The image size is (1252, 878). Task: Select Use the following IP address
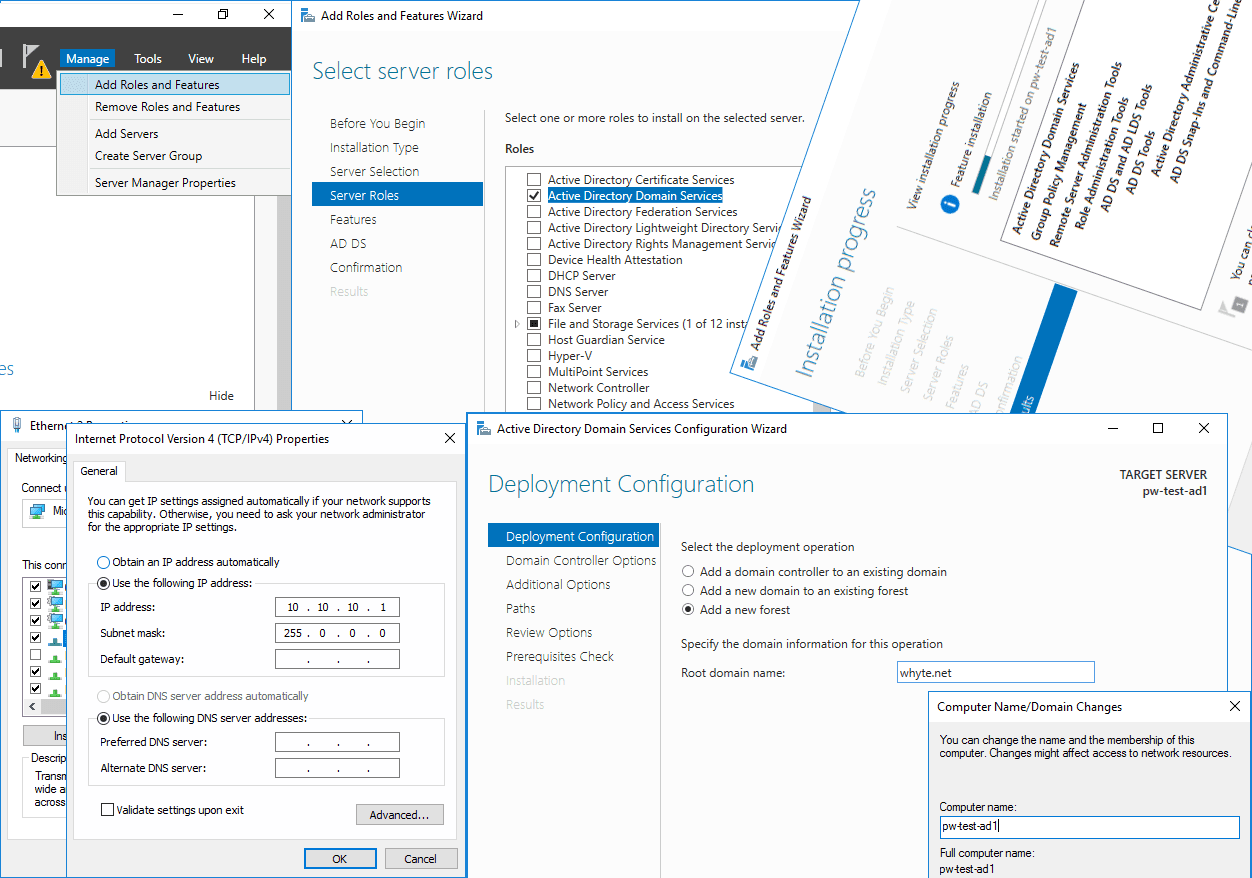(104, 583)
